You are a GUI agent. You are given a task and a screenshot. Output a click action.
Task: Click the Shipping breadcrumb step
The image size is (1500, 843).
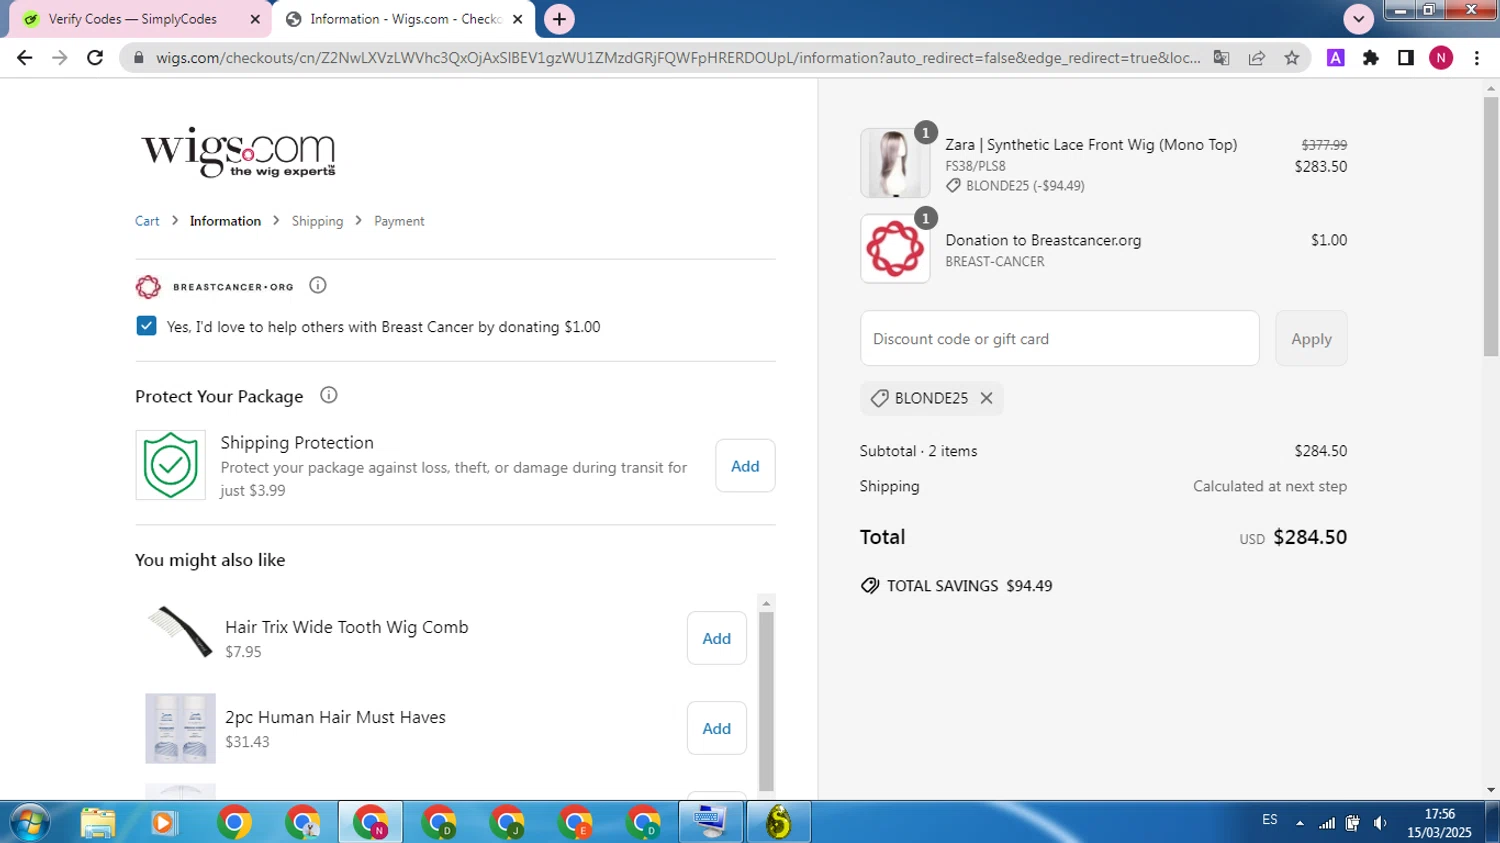[317, 221]
